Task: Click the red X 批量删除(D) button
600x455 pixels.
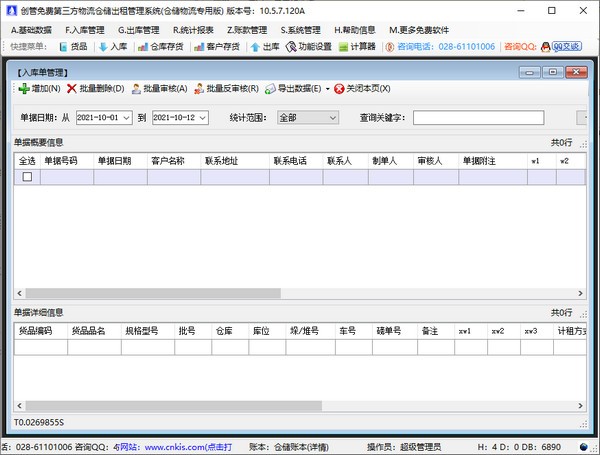Action: [x=96, y=89]
